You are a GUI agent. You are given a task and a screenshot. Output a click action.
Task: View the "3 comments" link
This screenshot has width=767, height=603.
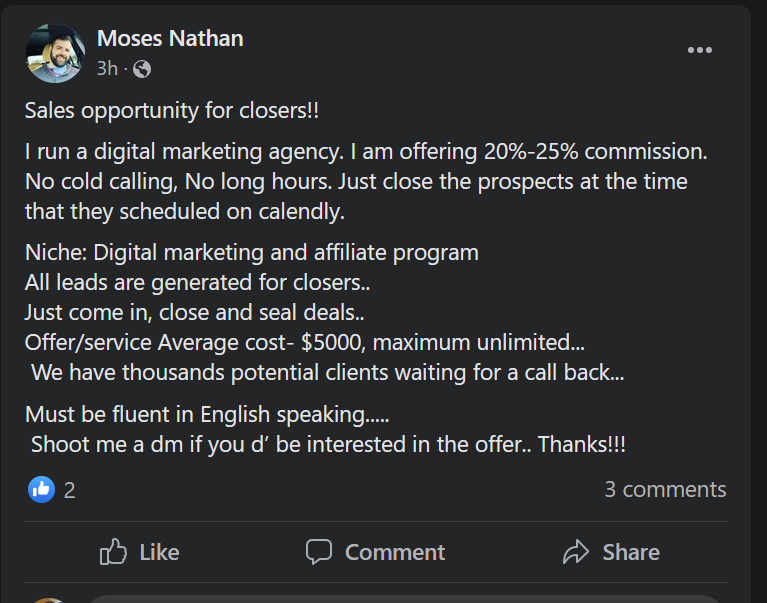[x=665, y=489]
